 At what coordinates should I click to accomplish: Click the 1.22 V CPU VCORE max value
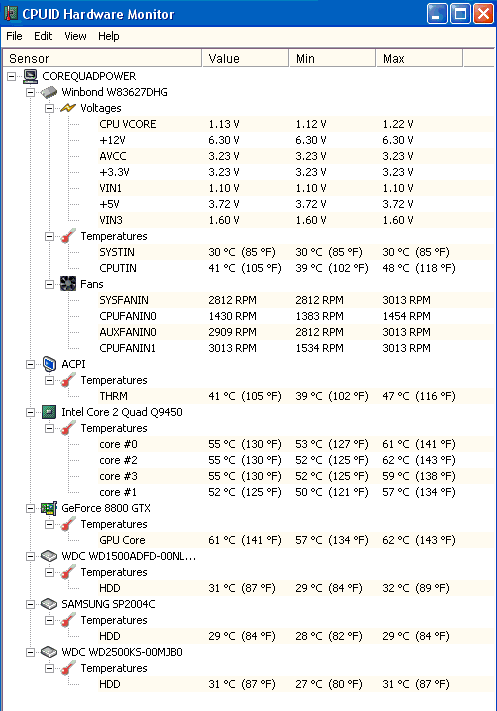click(x=398, y=124)
